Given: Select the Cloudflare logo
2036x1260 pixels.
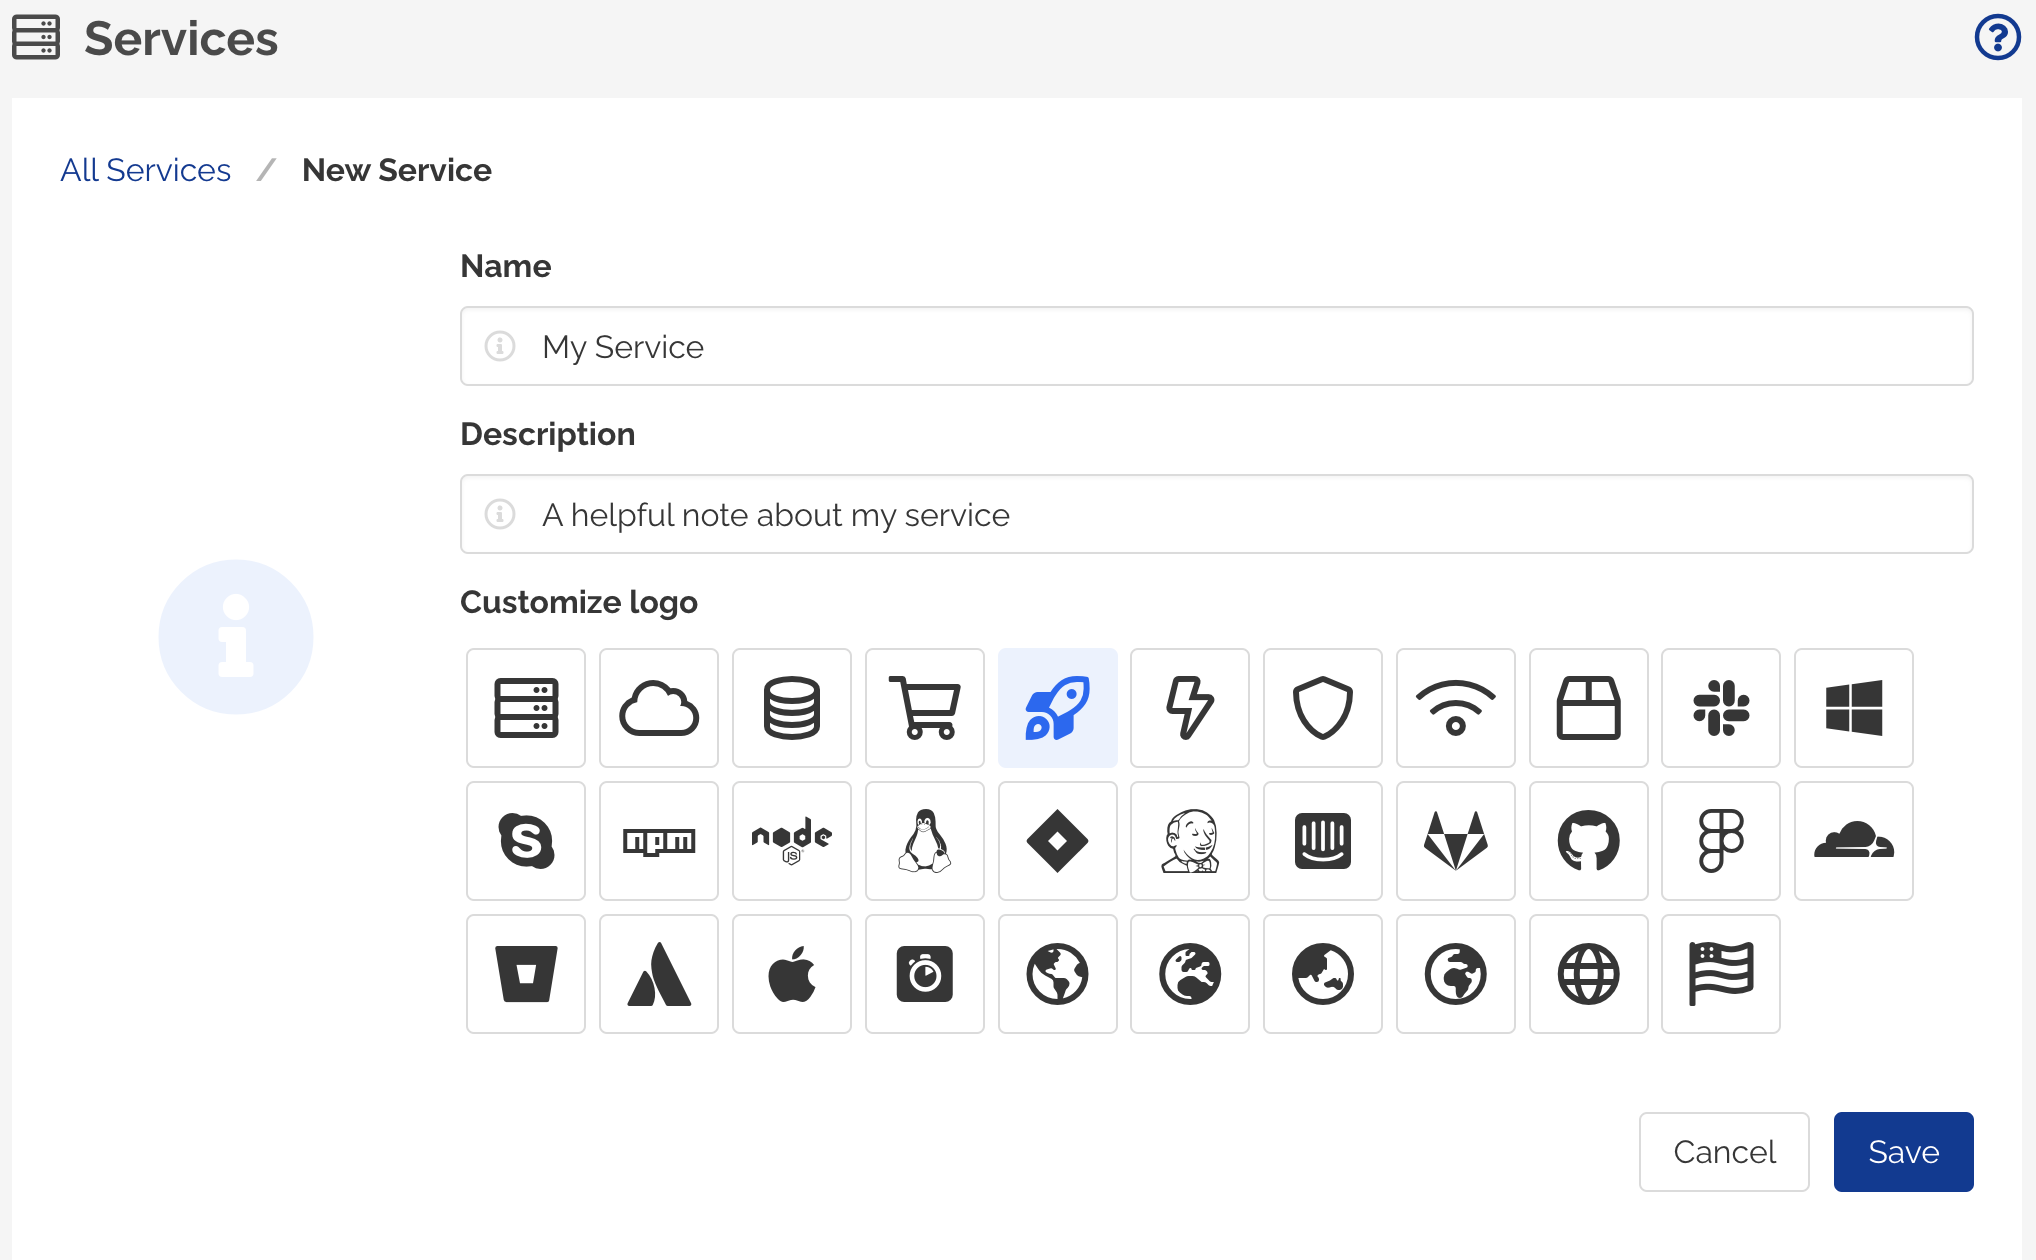Looking at the screenshot, I should pyautogui.click(x=1853, y=841).
